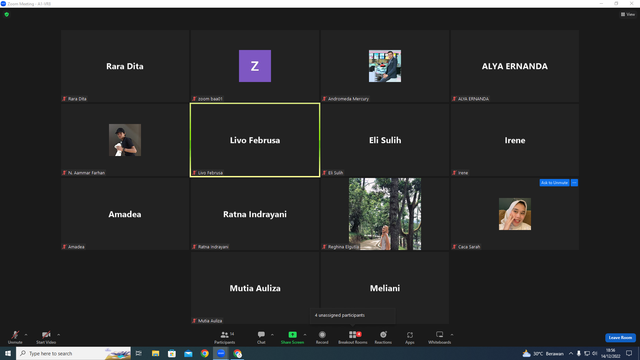
Task: Click the Leave Room button
Action: click(x=620, y=338)
